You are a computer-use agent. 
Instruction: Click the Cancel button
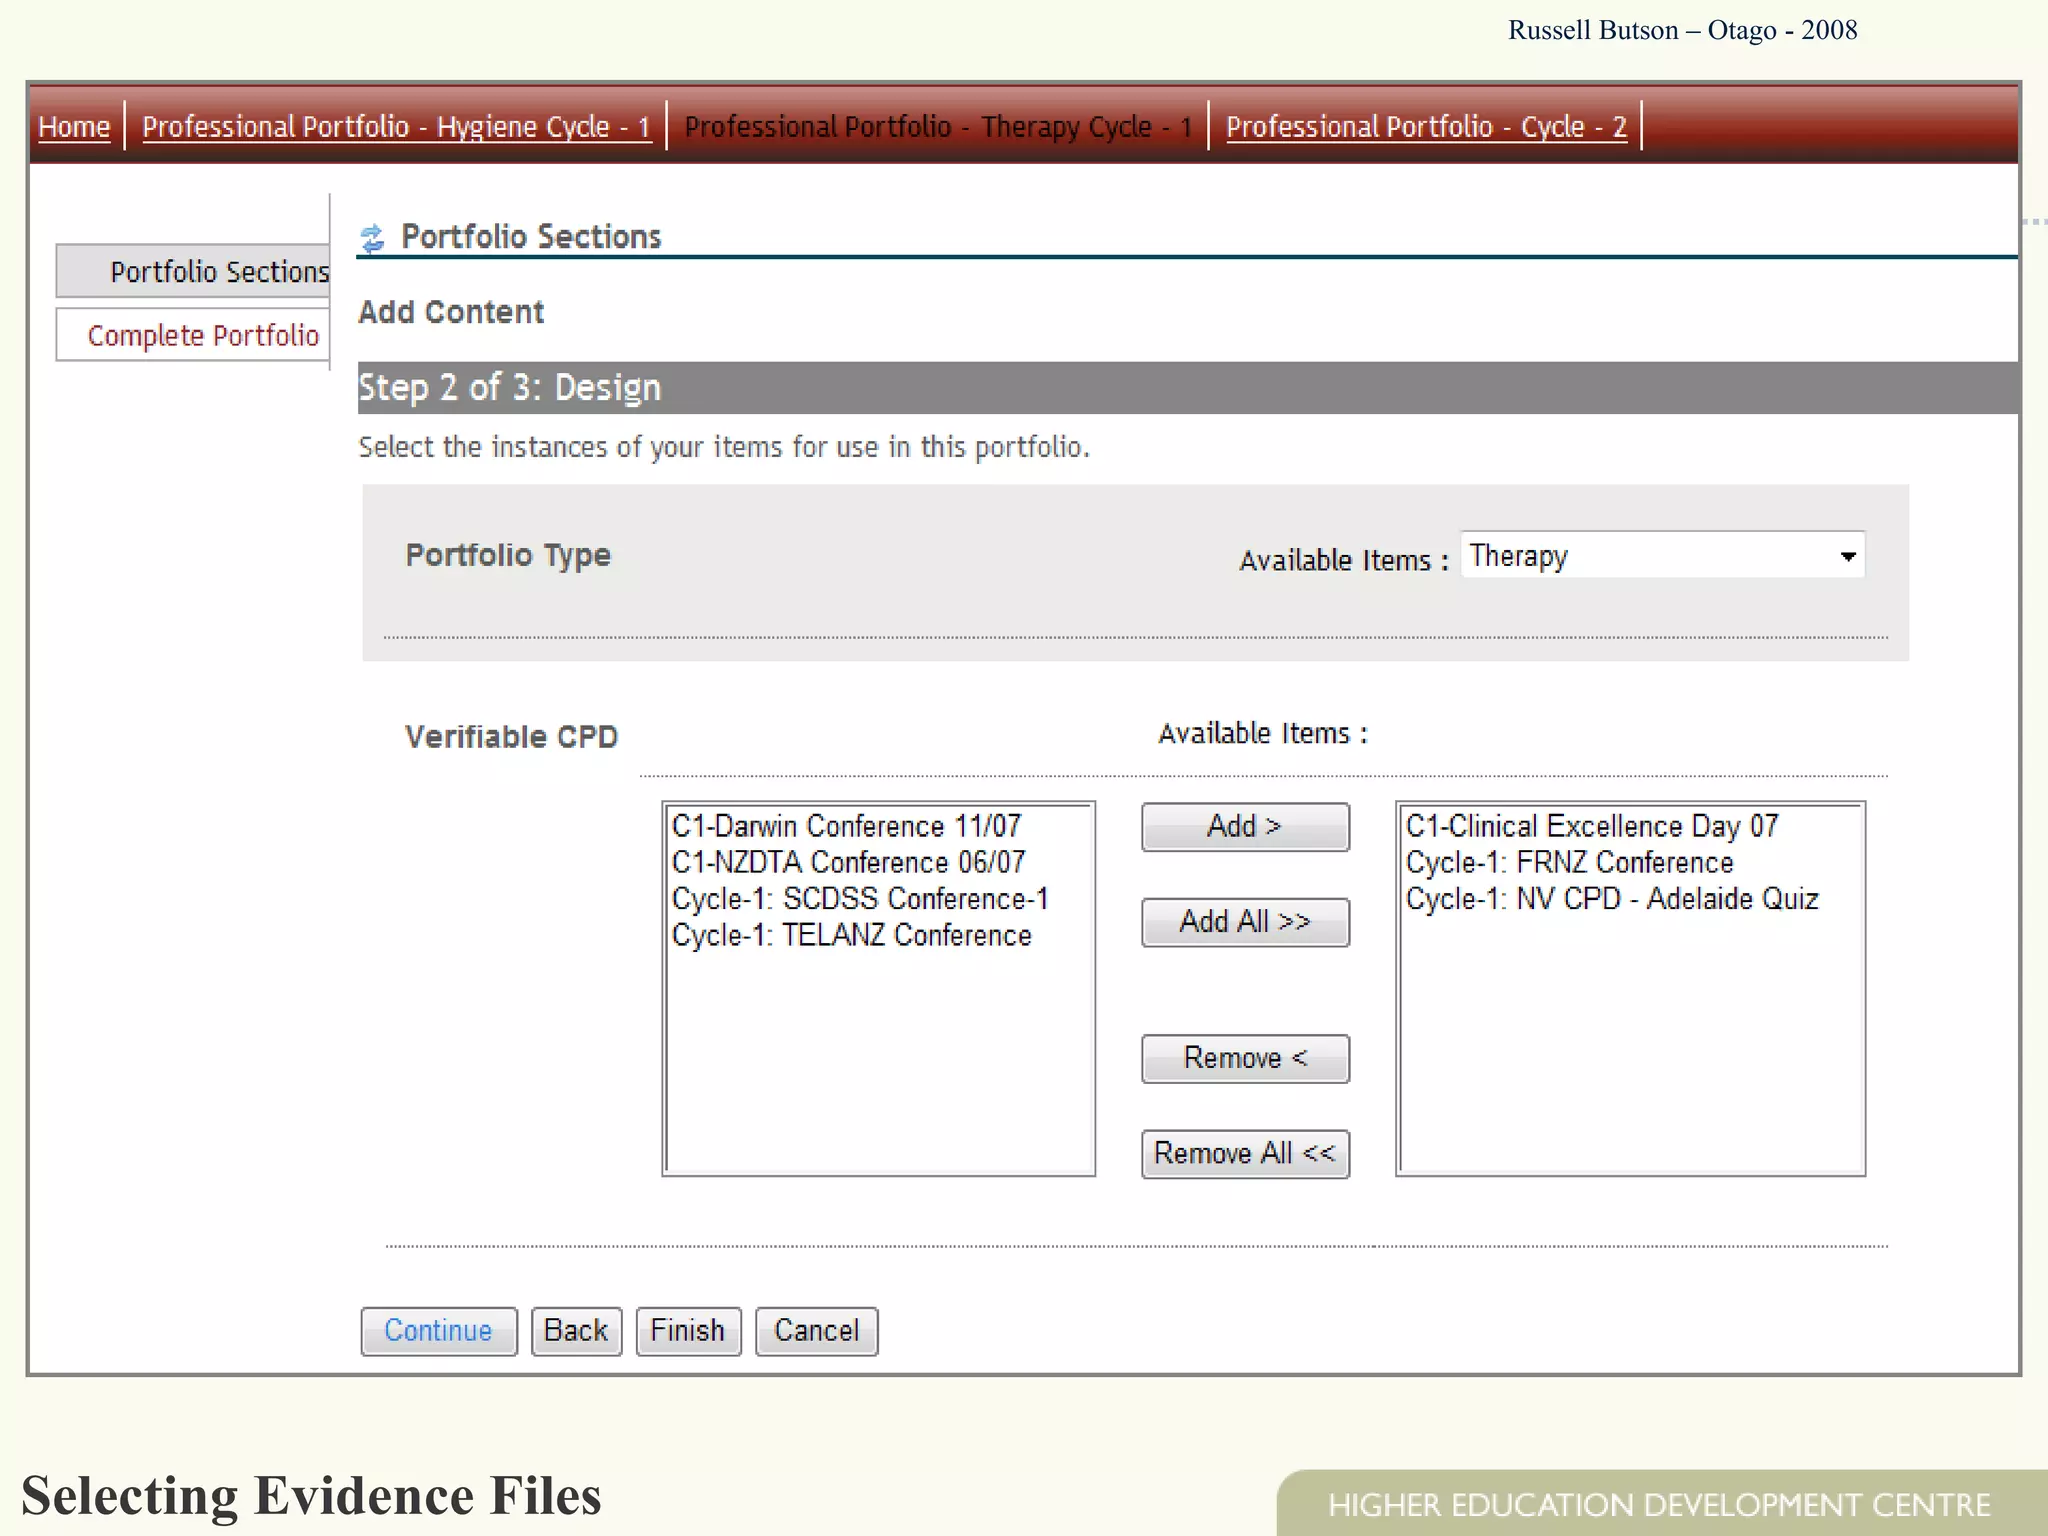pos(816,1331)
